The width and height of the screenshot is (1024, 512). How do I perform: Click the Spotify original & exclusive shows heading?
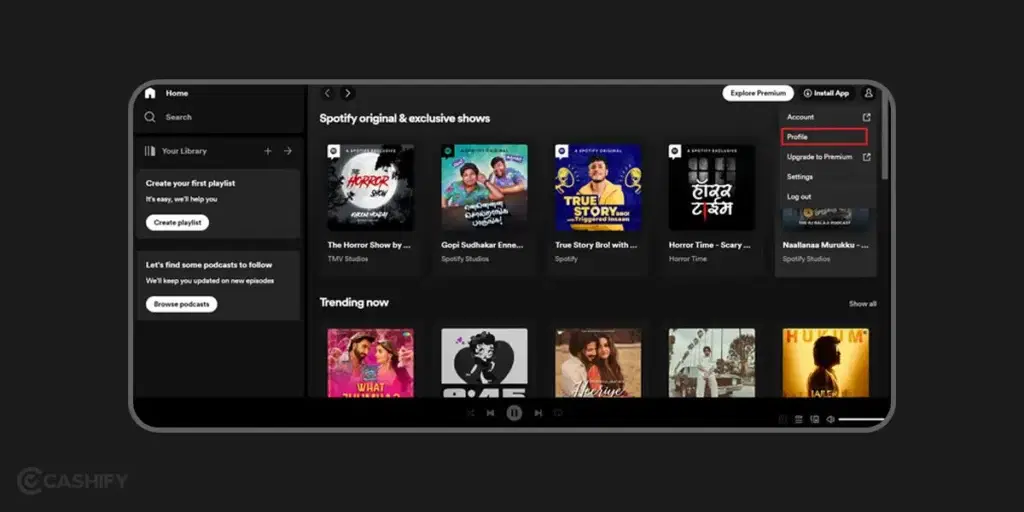click(405, 118)
